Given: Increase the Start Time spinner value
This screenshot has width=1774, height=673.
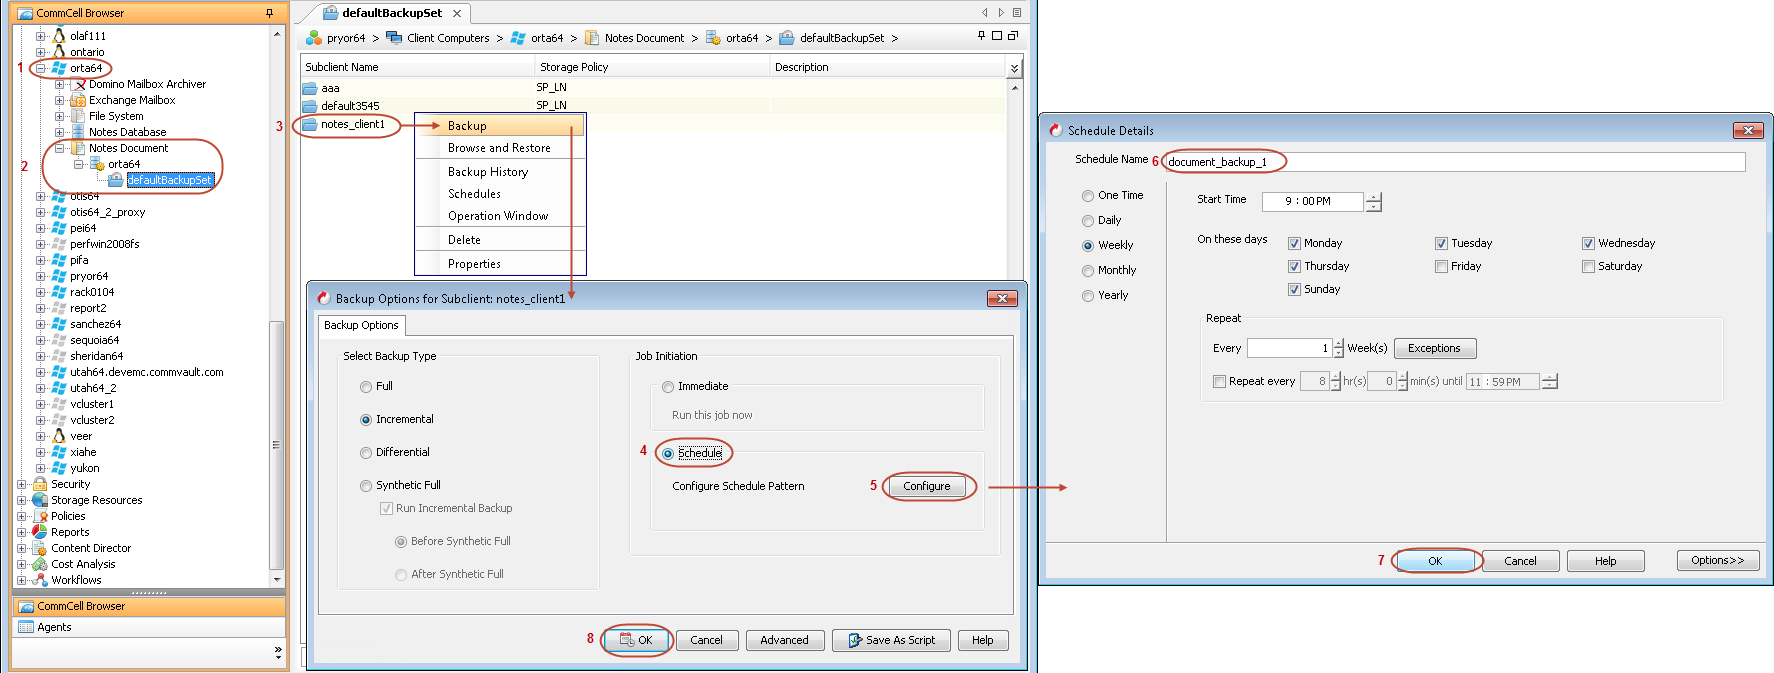Looking at the screenshot, I should click(1373, 197).
